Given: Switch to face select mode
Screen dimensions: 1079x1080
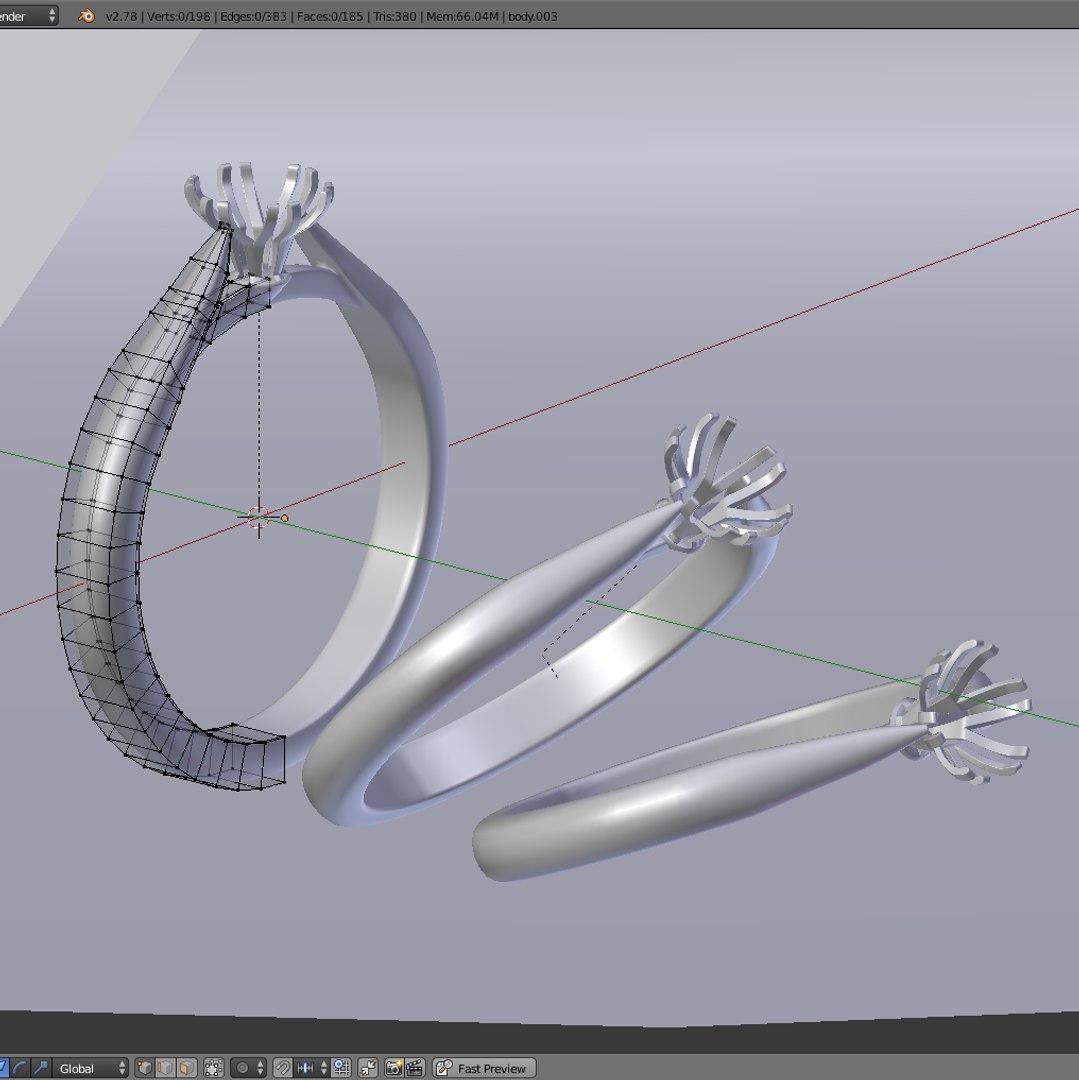Looking at the screenshot, I should point(187,1068).
